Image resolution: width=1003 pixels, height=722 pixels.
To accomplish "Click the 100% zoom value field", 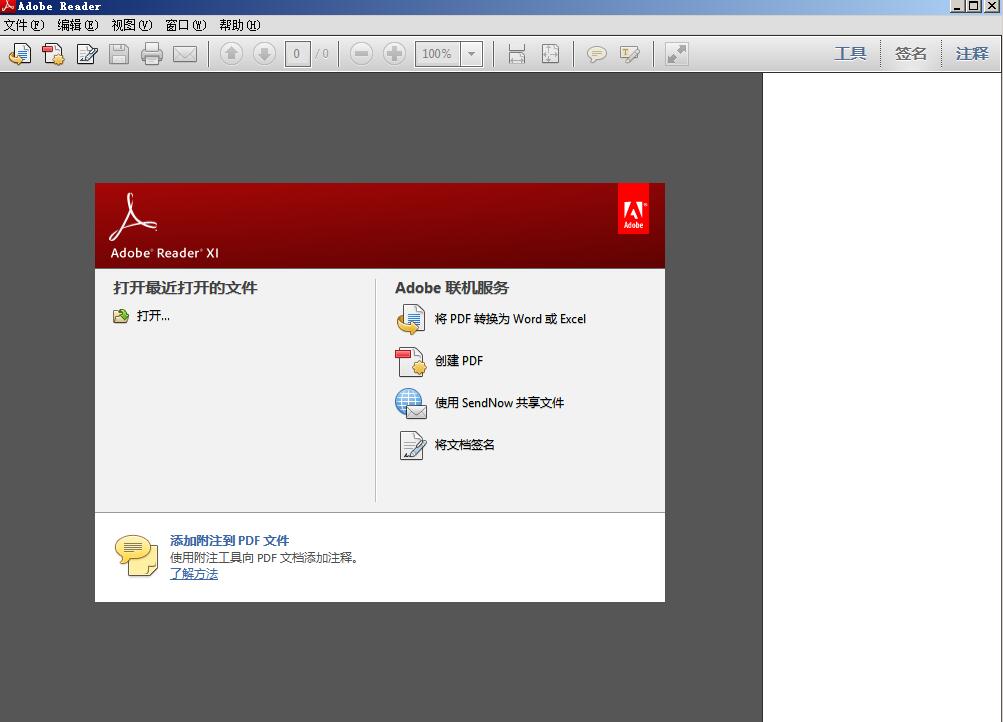I will (438, 54).
